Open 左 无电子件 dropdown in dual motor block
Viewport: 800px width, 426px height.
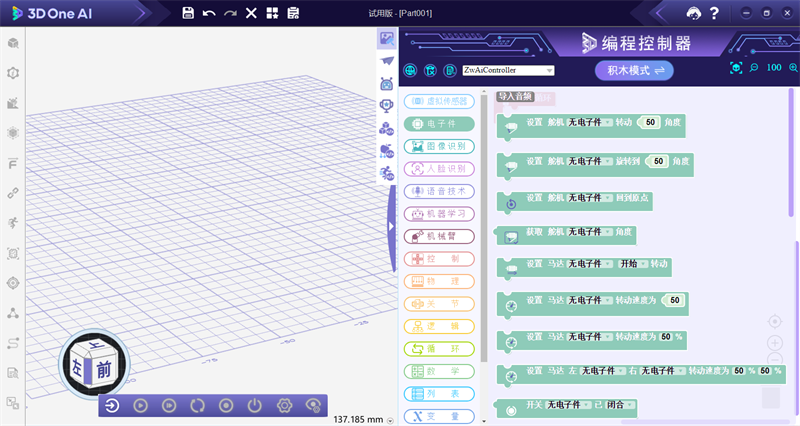point(604,371)
